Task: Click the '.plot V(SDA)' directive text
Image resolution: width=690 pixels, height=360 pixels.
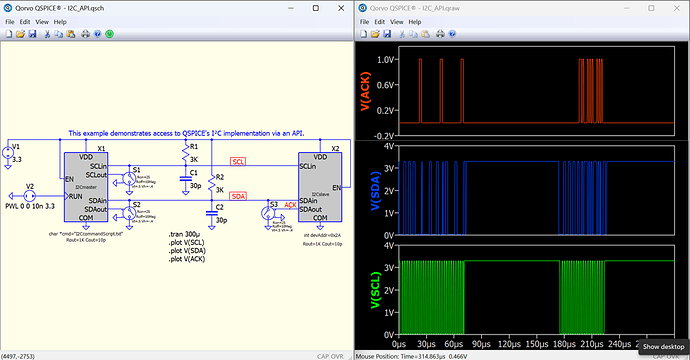Action: pos(187,251)
